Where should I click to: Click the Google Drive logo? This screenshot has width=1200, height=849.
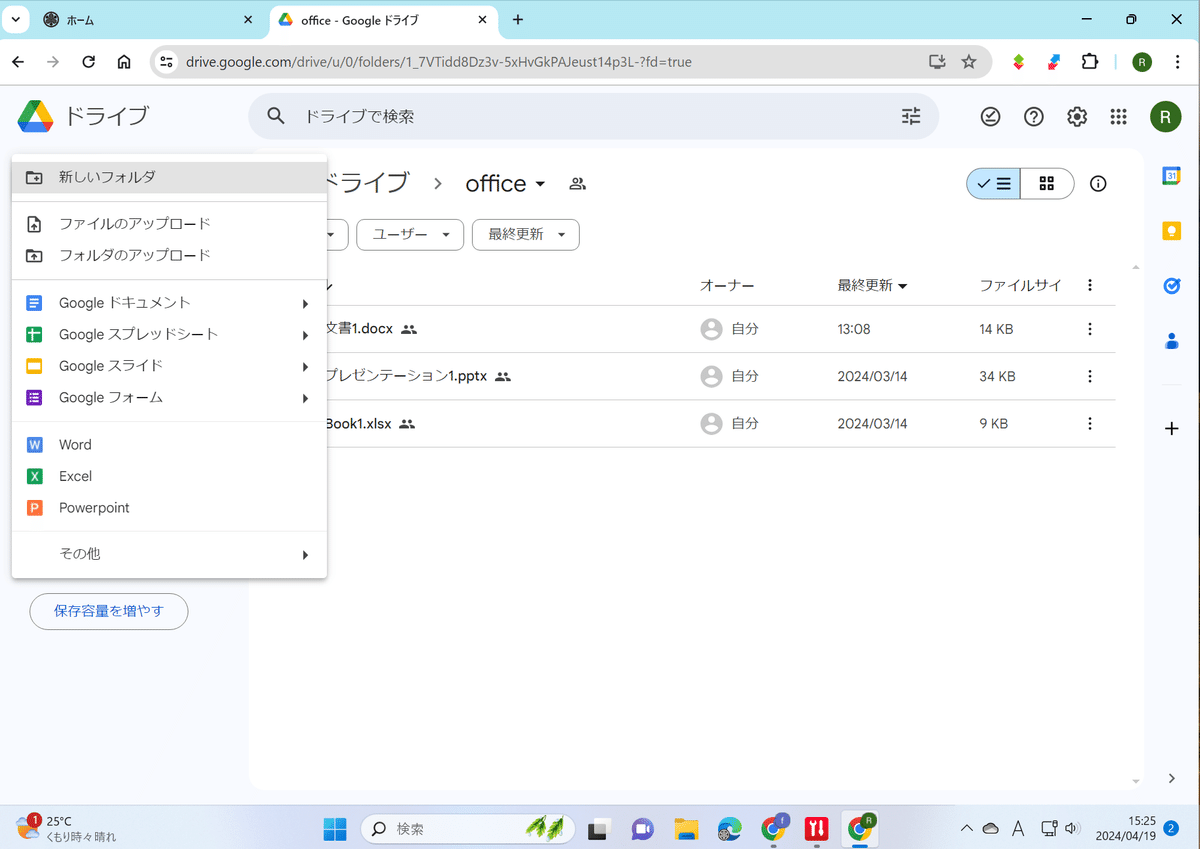(35, 116)
